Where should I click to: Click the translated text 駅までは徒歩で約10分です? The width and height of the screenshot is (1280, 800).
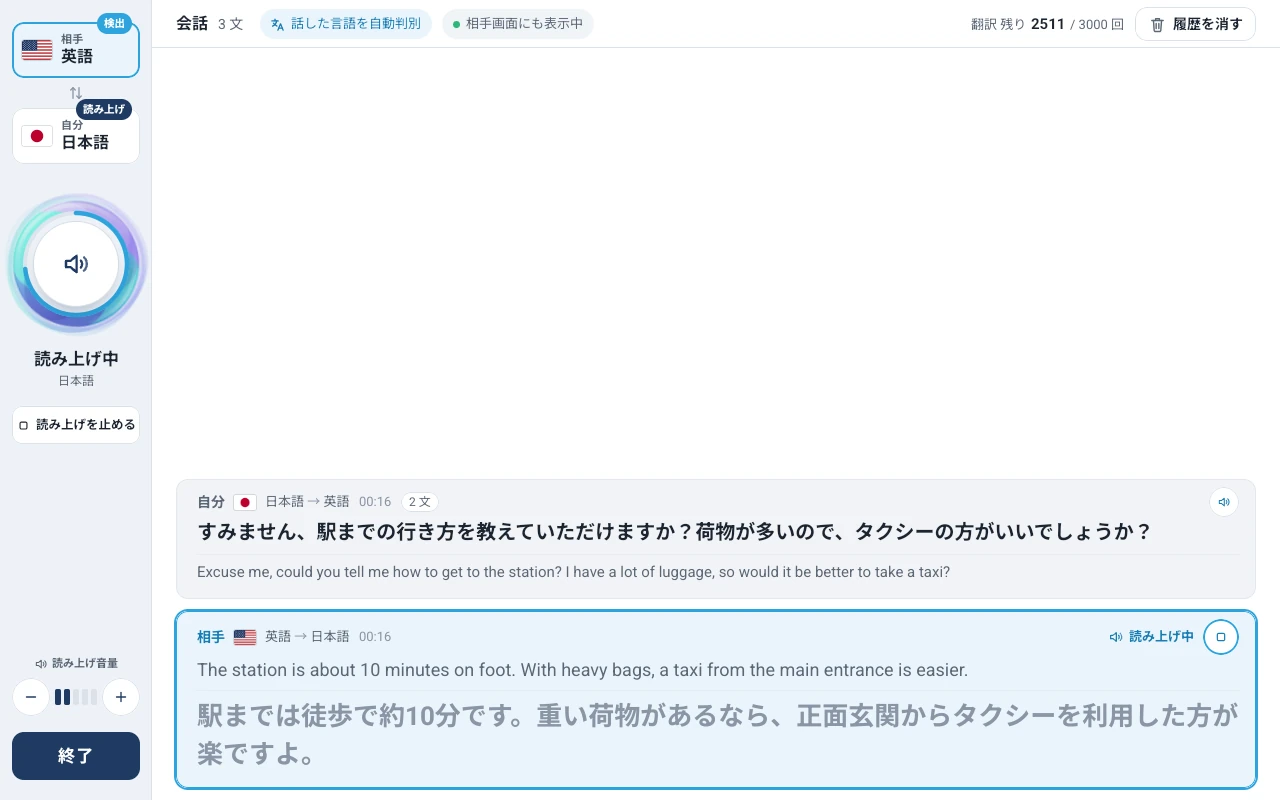click(717, 734)
